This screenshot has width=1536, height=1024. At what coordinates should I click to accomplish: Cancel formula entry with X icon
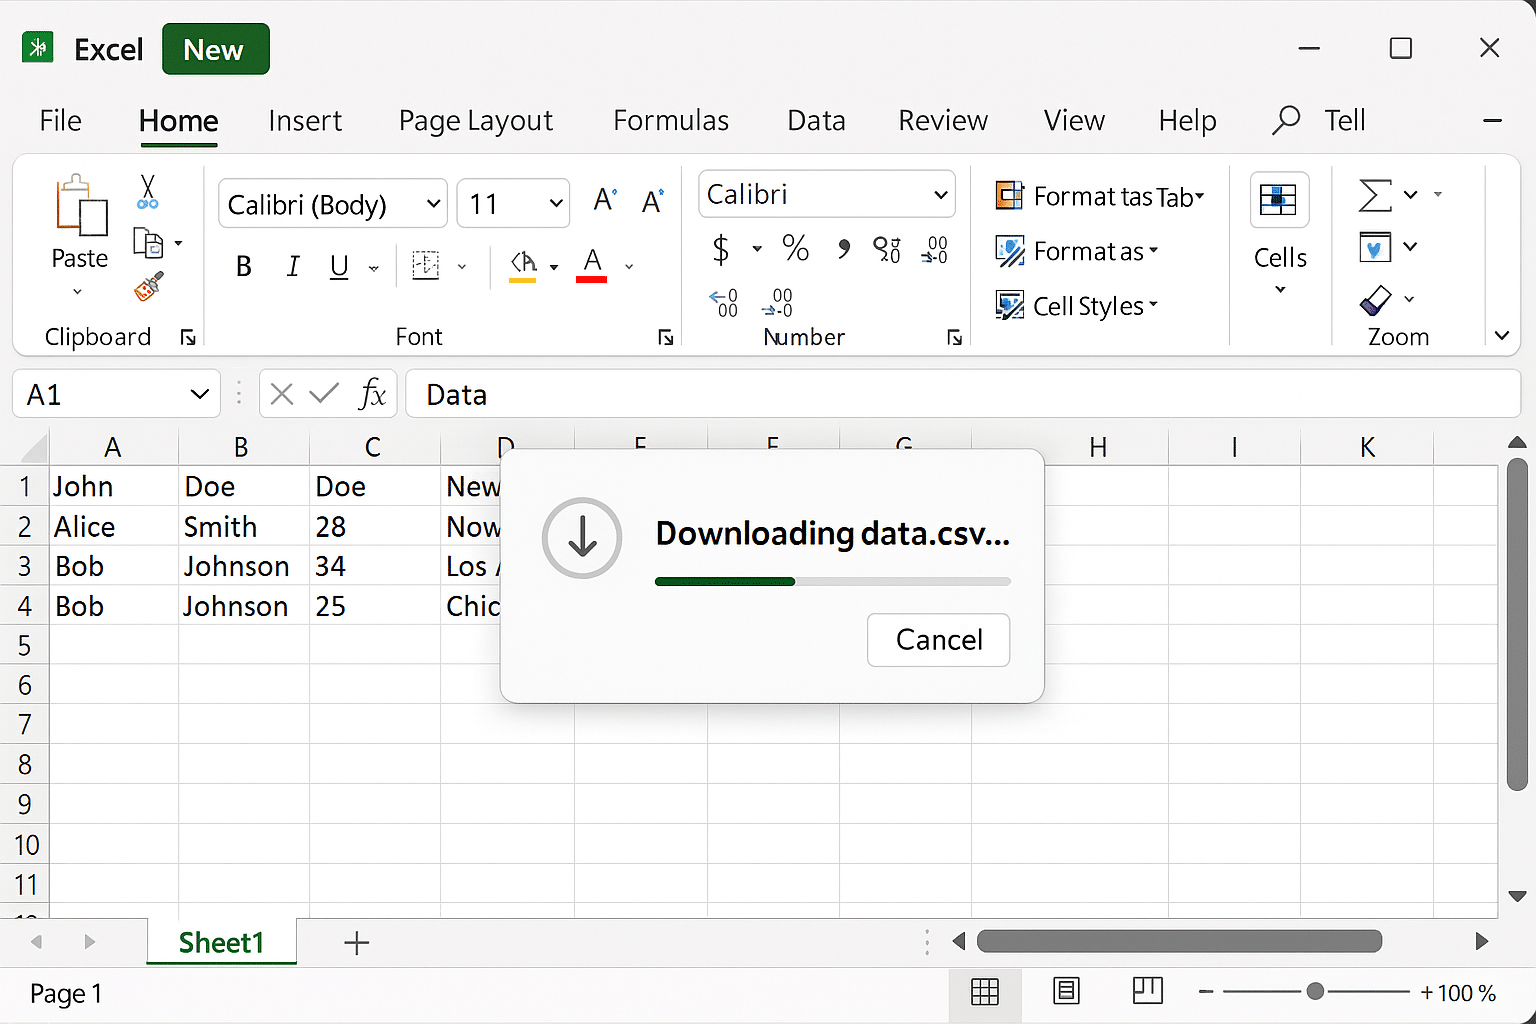click(282, 394)
